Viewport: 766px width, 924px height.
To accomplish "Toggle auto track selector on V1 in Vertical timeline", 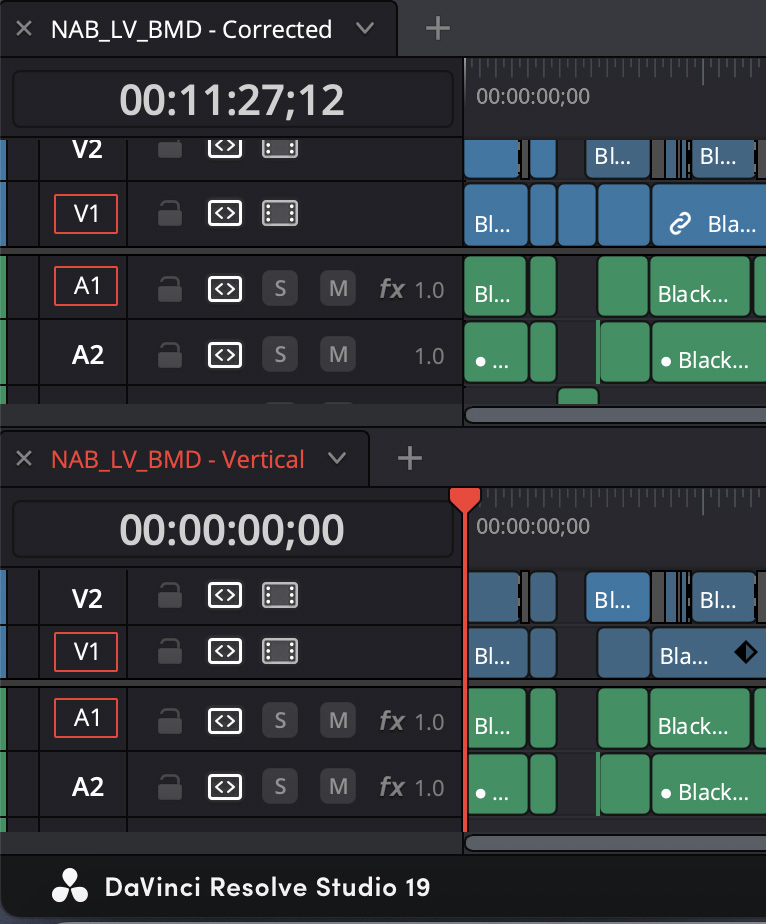I will pos(224,651).
